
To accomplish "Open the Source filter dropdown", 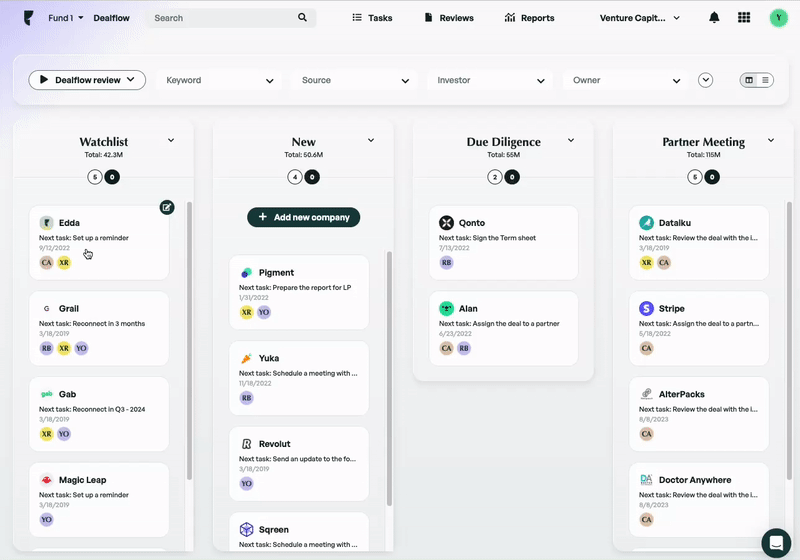I will [356, 80].
